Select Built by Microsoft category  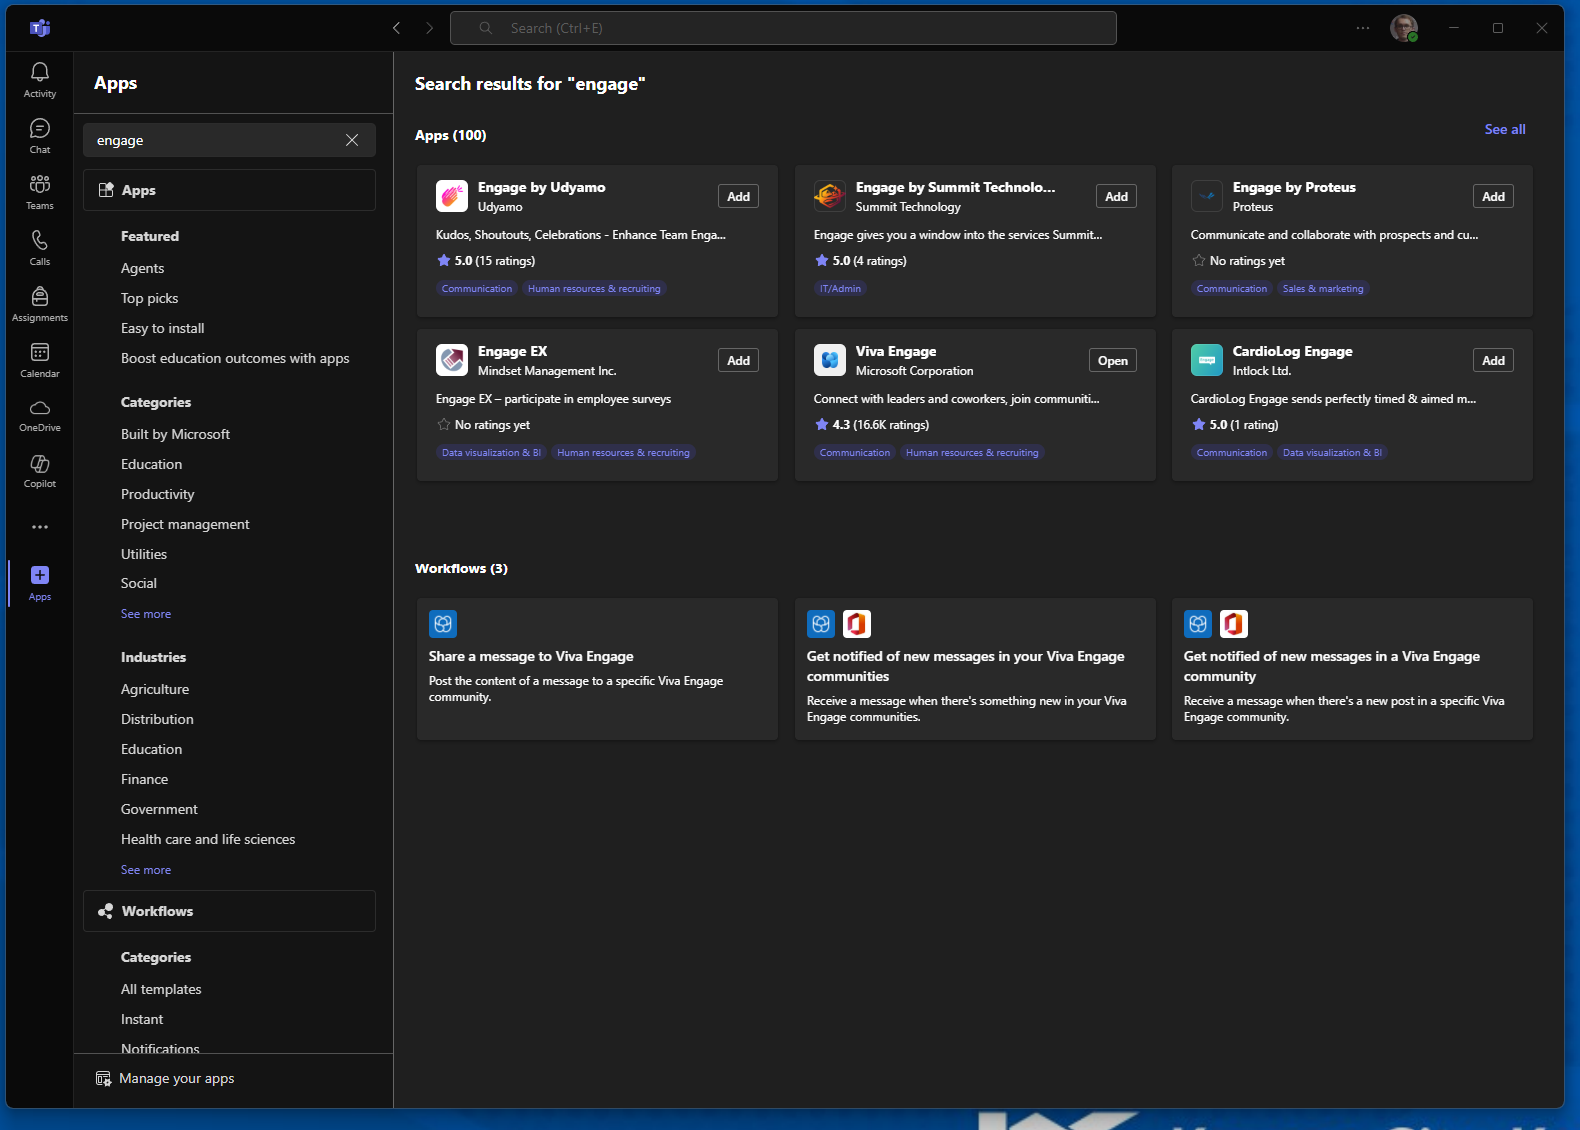point(175,434)
